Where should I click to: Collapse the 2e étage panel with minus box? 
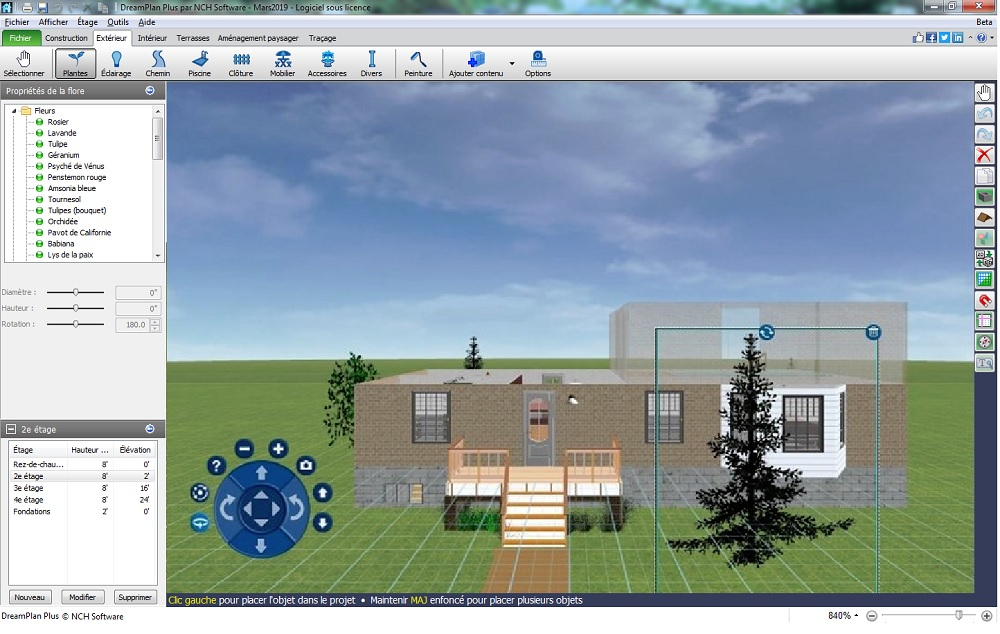click(11, 429)
